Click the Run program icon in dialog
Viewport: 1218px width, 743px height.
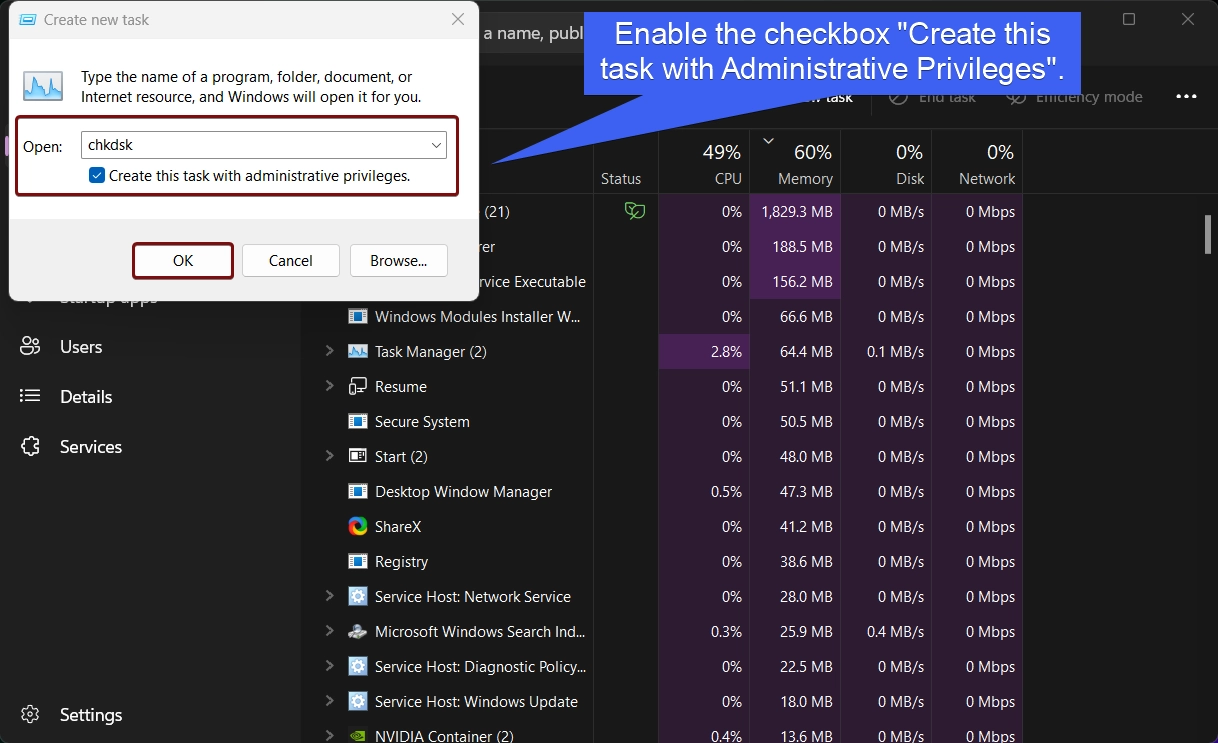[x=43, y=86]
